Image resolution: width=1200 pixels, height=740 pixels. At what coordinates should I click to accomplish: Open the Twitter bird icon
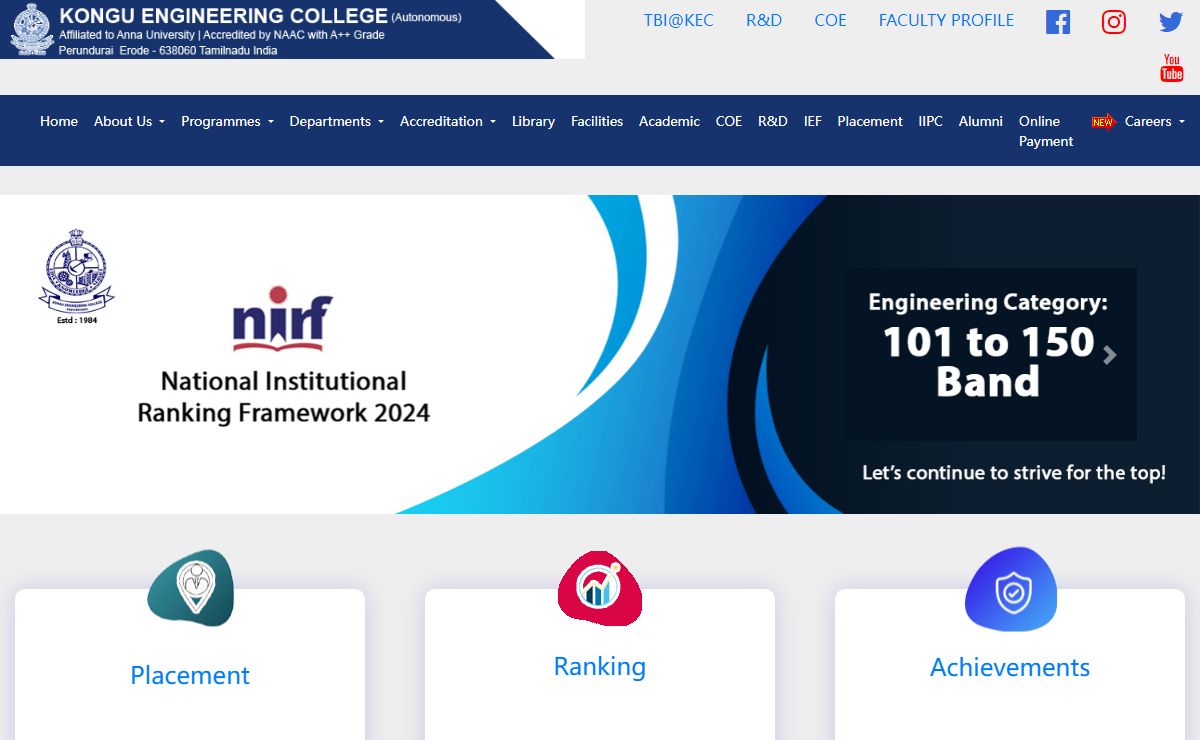[x=1171, y=22]
